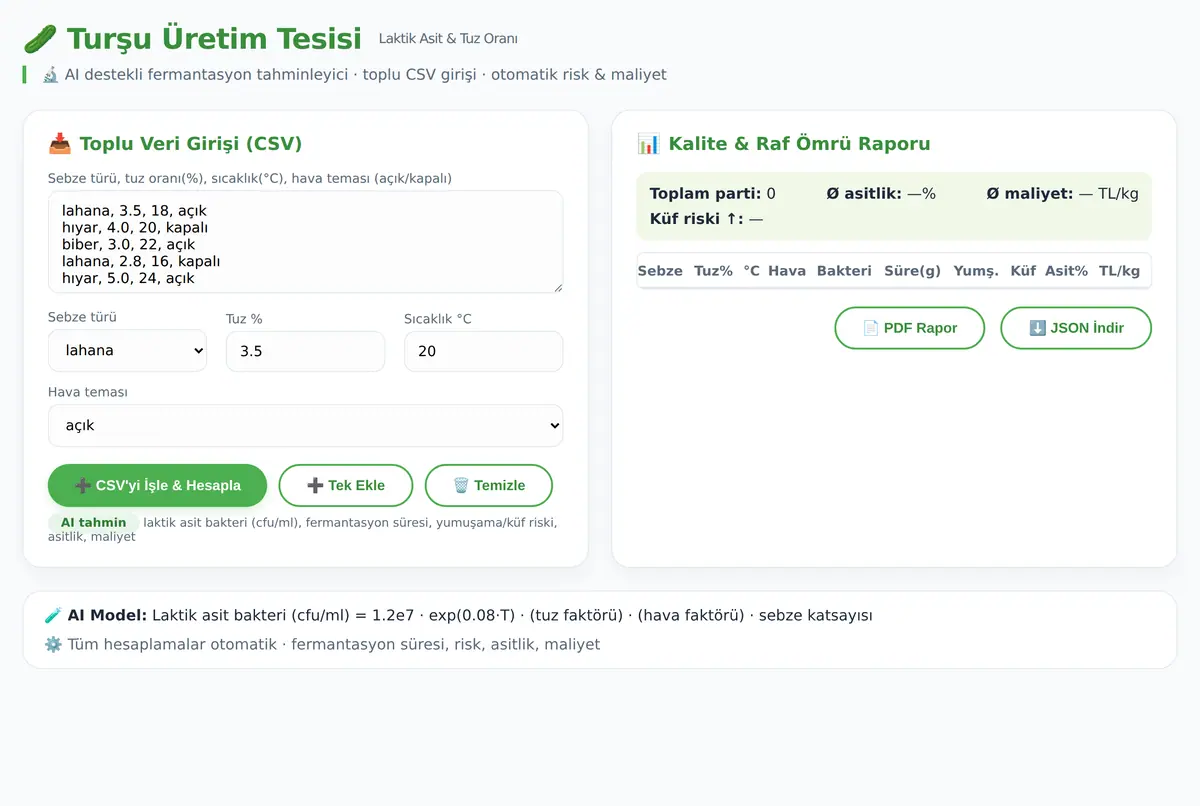Click the Hava column header
Screen dimensions: 1200x806
pos(787,271)
